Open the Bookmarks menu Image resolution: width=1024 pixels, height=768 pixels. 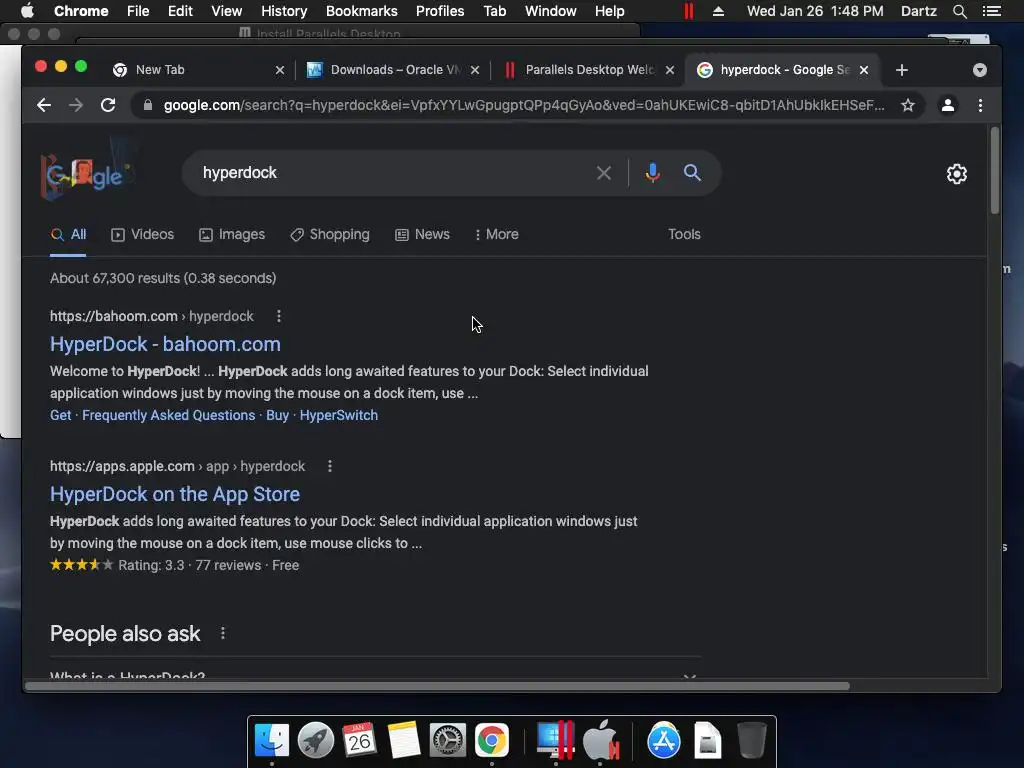click(362, 11)
